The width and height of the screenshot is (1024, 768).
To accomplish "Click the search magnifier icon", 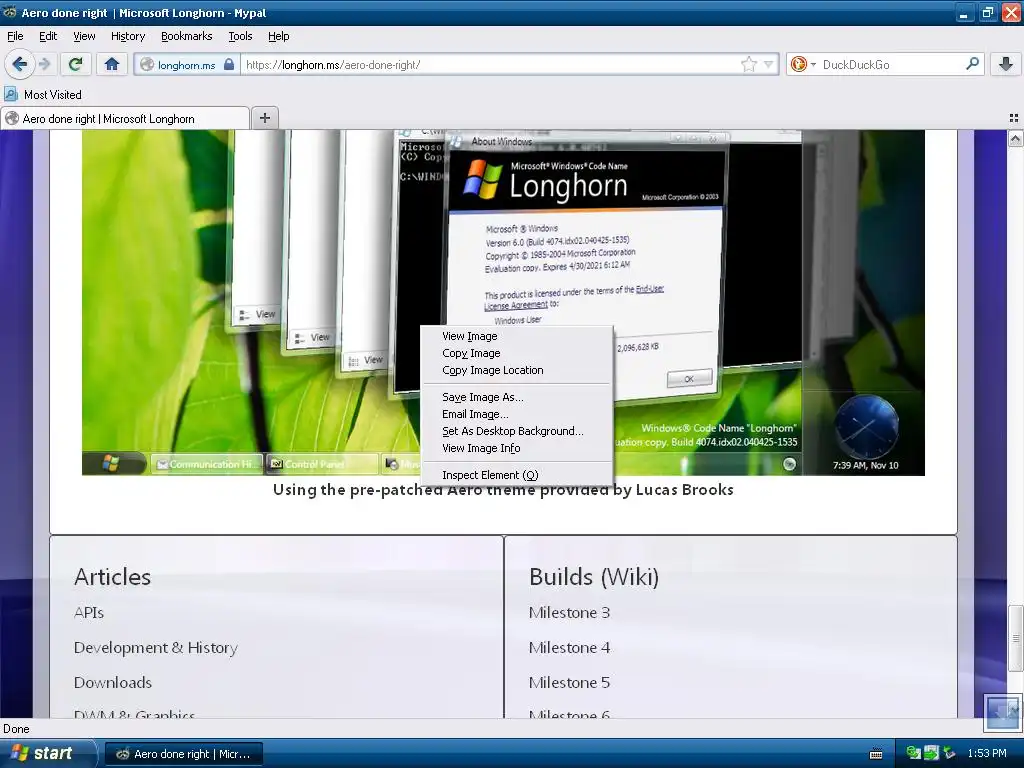I will (972, 64).
